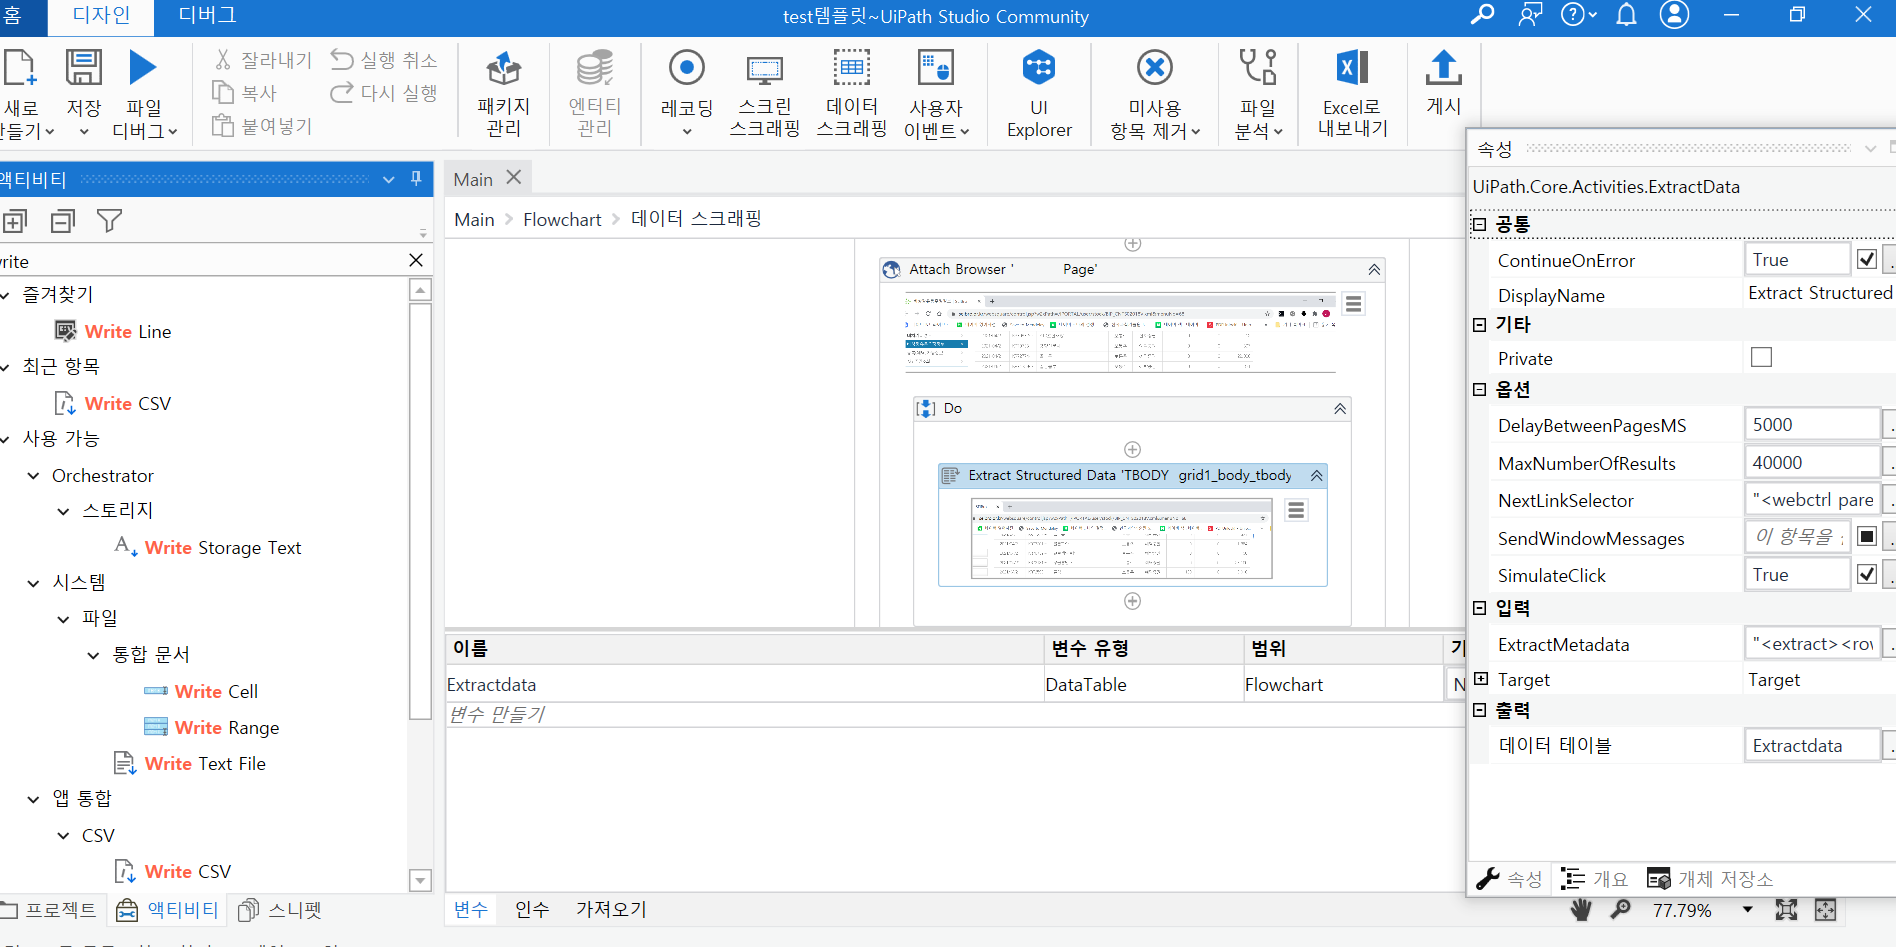This screenshot has width=1896, height=947.
Task: Collapse Extract Structured Data activity
Action: tap(1316, 476)
